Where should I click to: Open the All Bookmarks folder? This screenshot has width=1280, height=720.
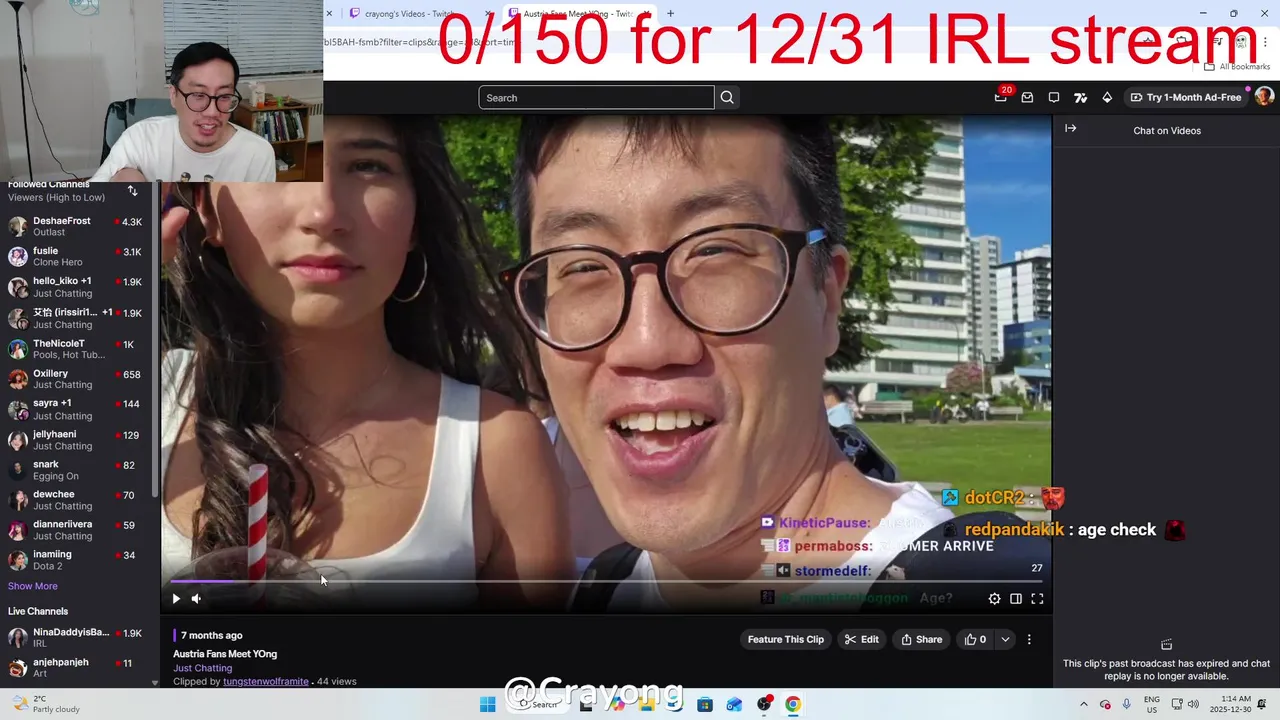(1237, 66)
